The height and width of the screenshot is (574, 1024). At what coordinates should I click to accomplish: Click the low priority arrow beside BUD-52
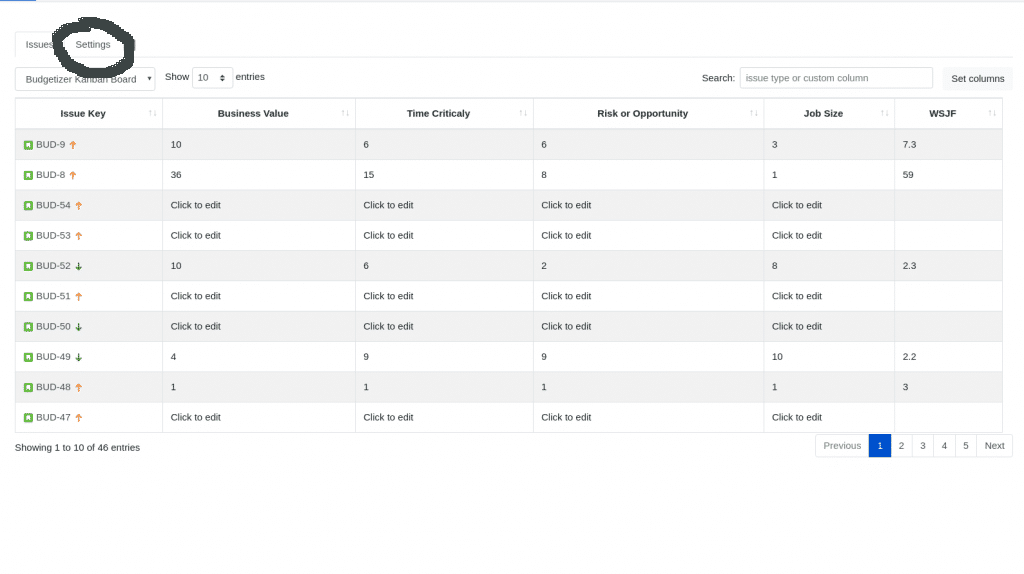pos(78,266)
